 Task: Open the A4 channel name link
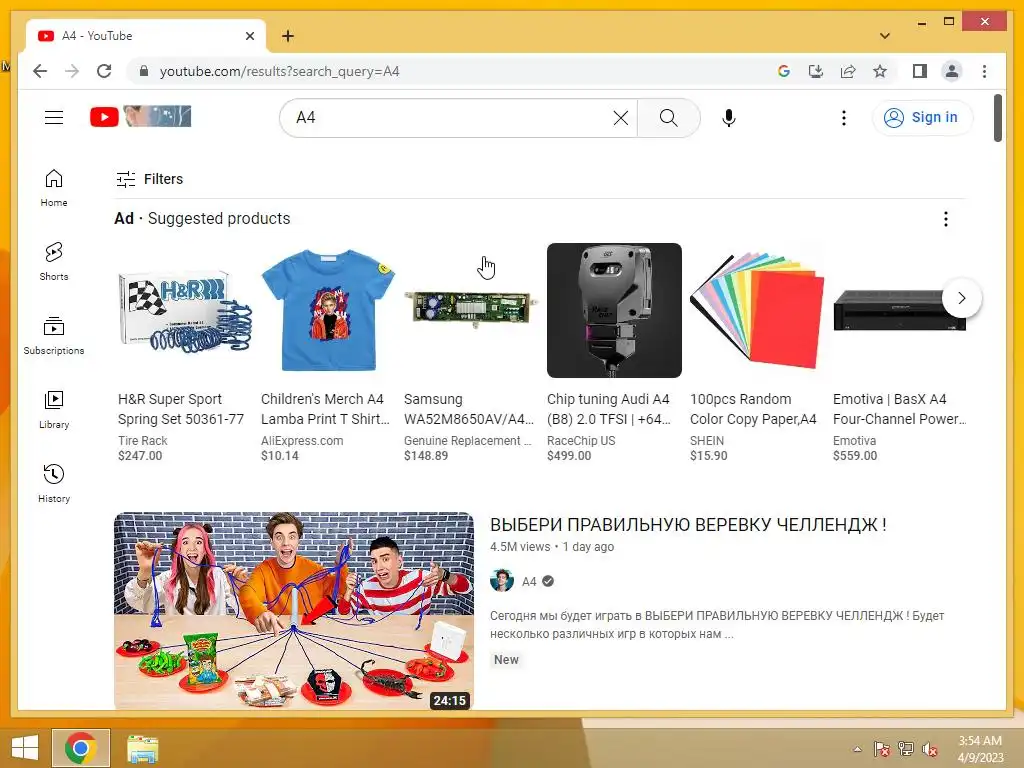pos(529,581)
